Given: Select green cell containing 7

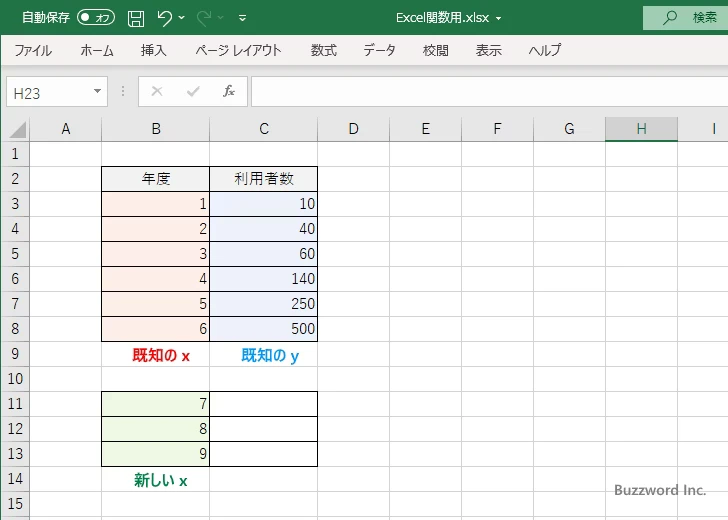Looking at the screenshot, I should click(156, 404).
